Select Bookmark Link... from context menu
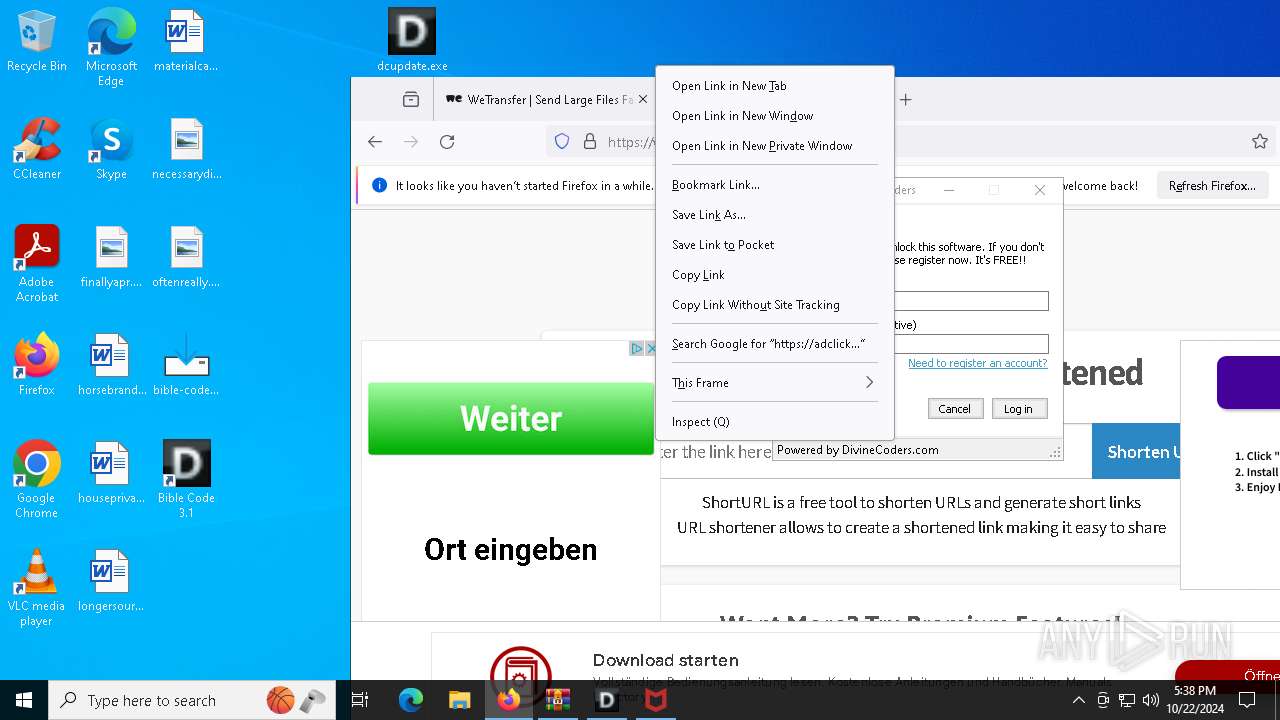 pyautogui.click(x=775, y=185)
